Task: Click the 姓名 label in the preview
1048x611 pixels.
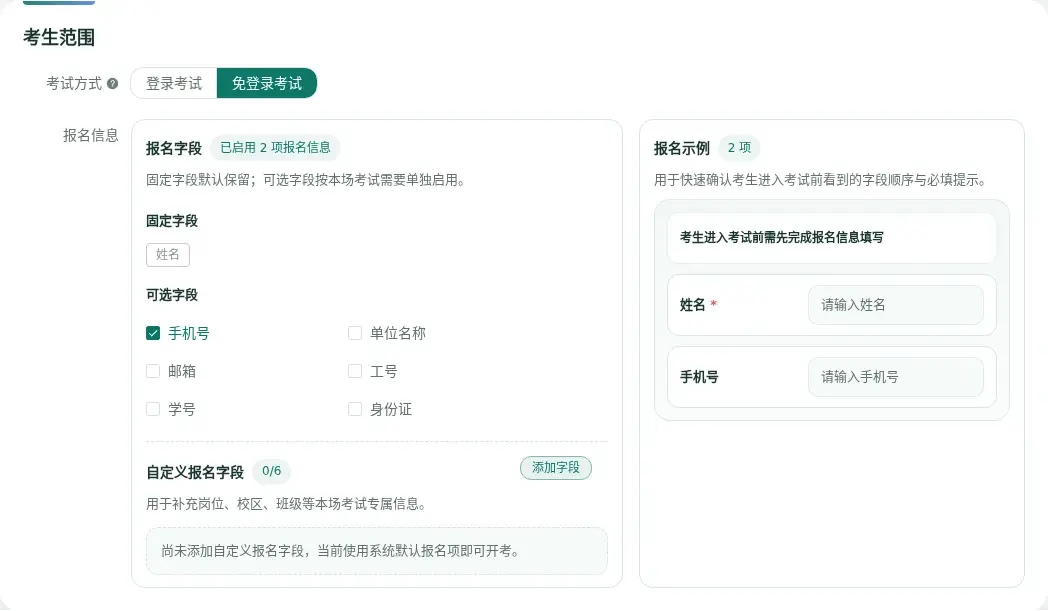Action: click(692, 305)
